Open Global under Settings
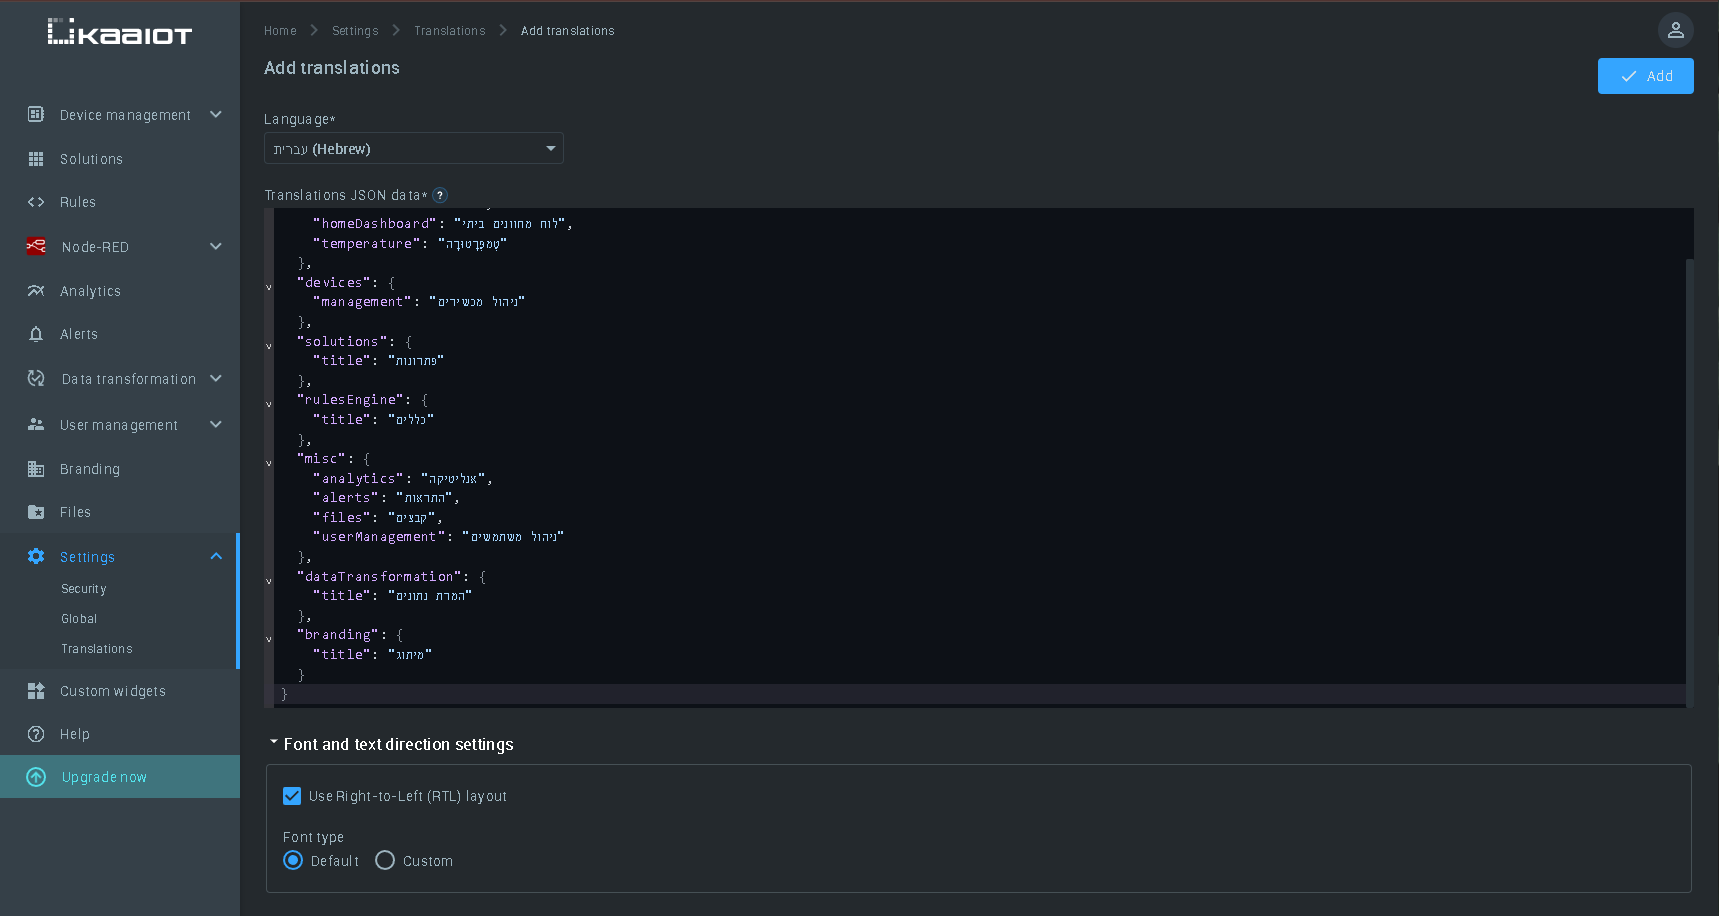This screenshot has height=916, width=1719. (x=79, y=619)
